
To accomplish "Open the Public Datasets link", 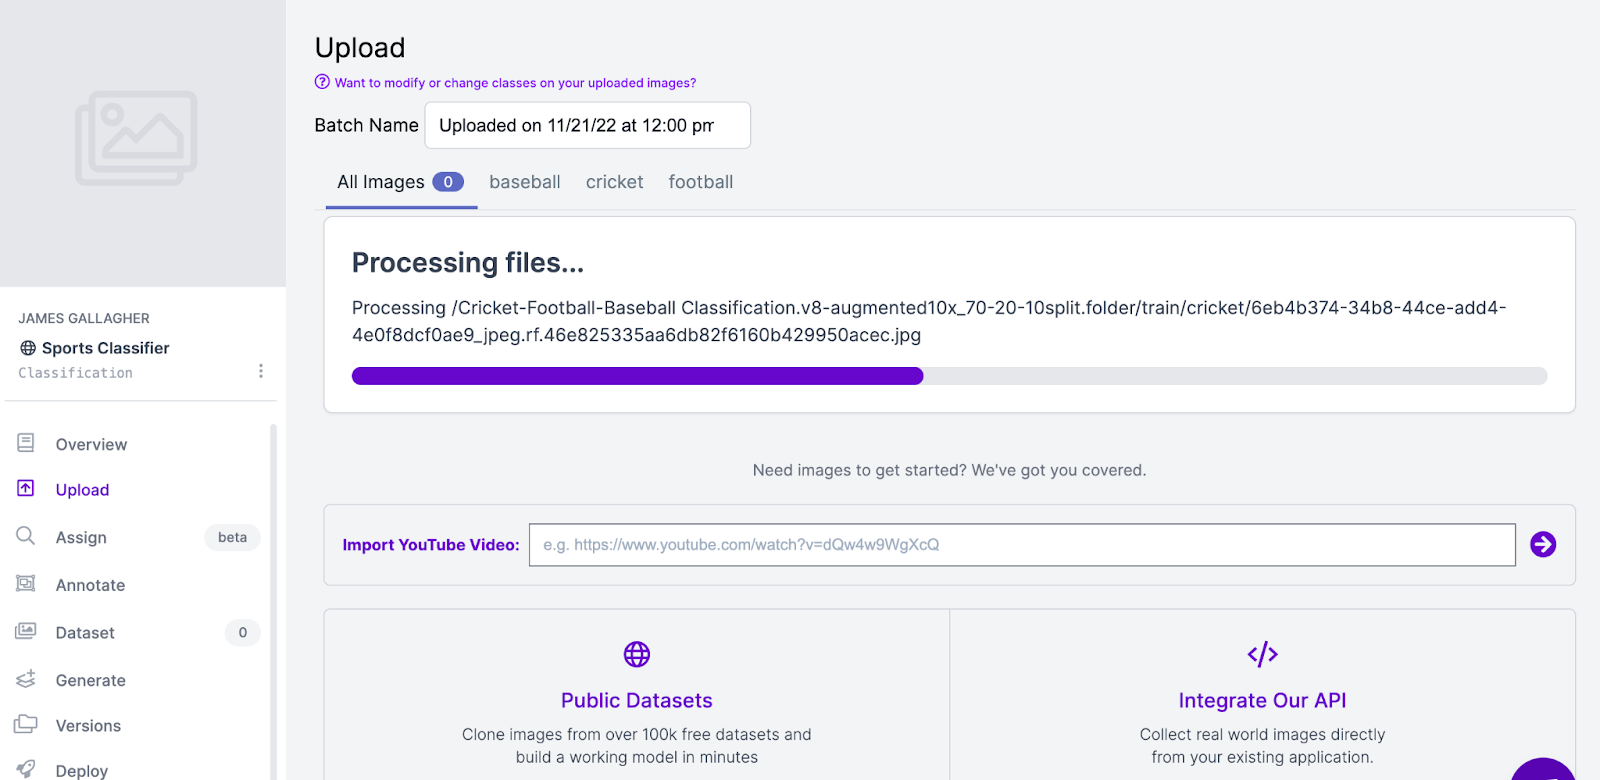I will coord(636,700).
